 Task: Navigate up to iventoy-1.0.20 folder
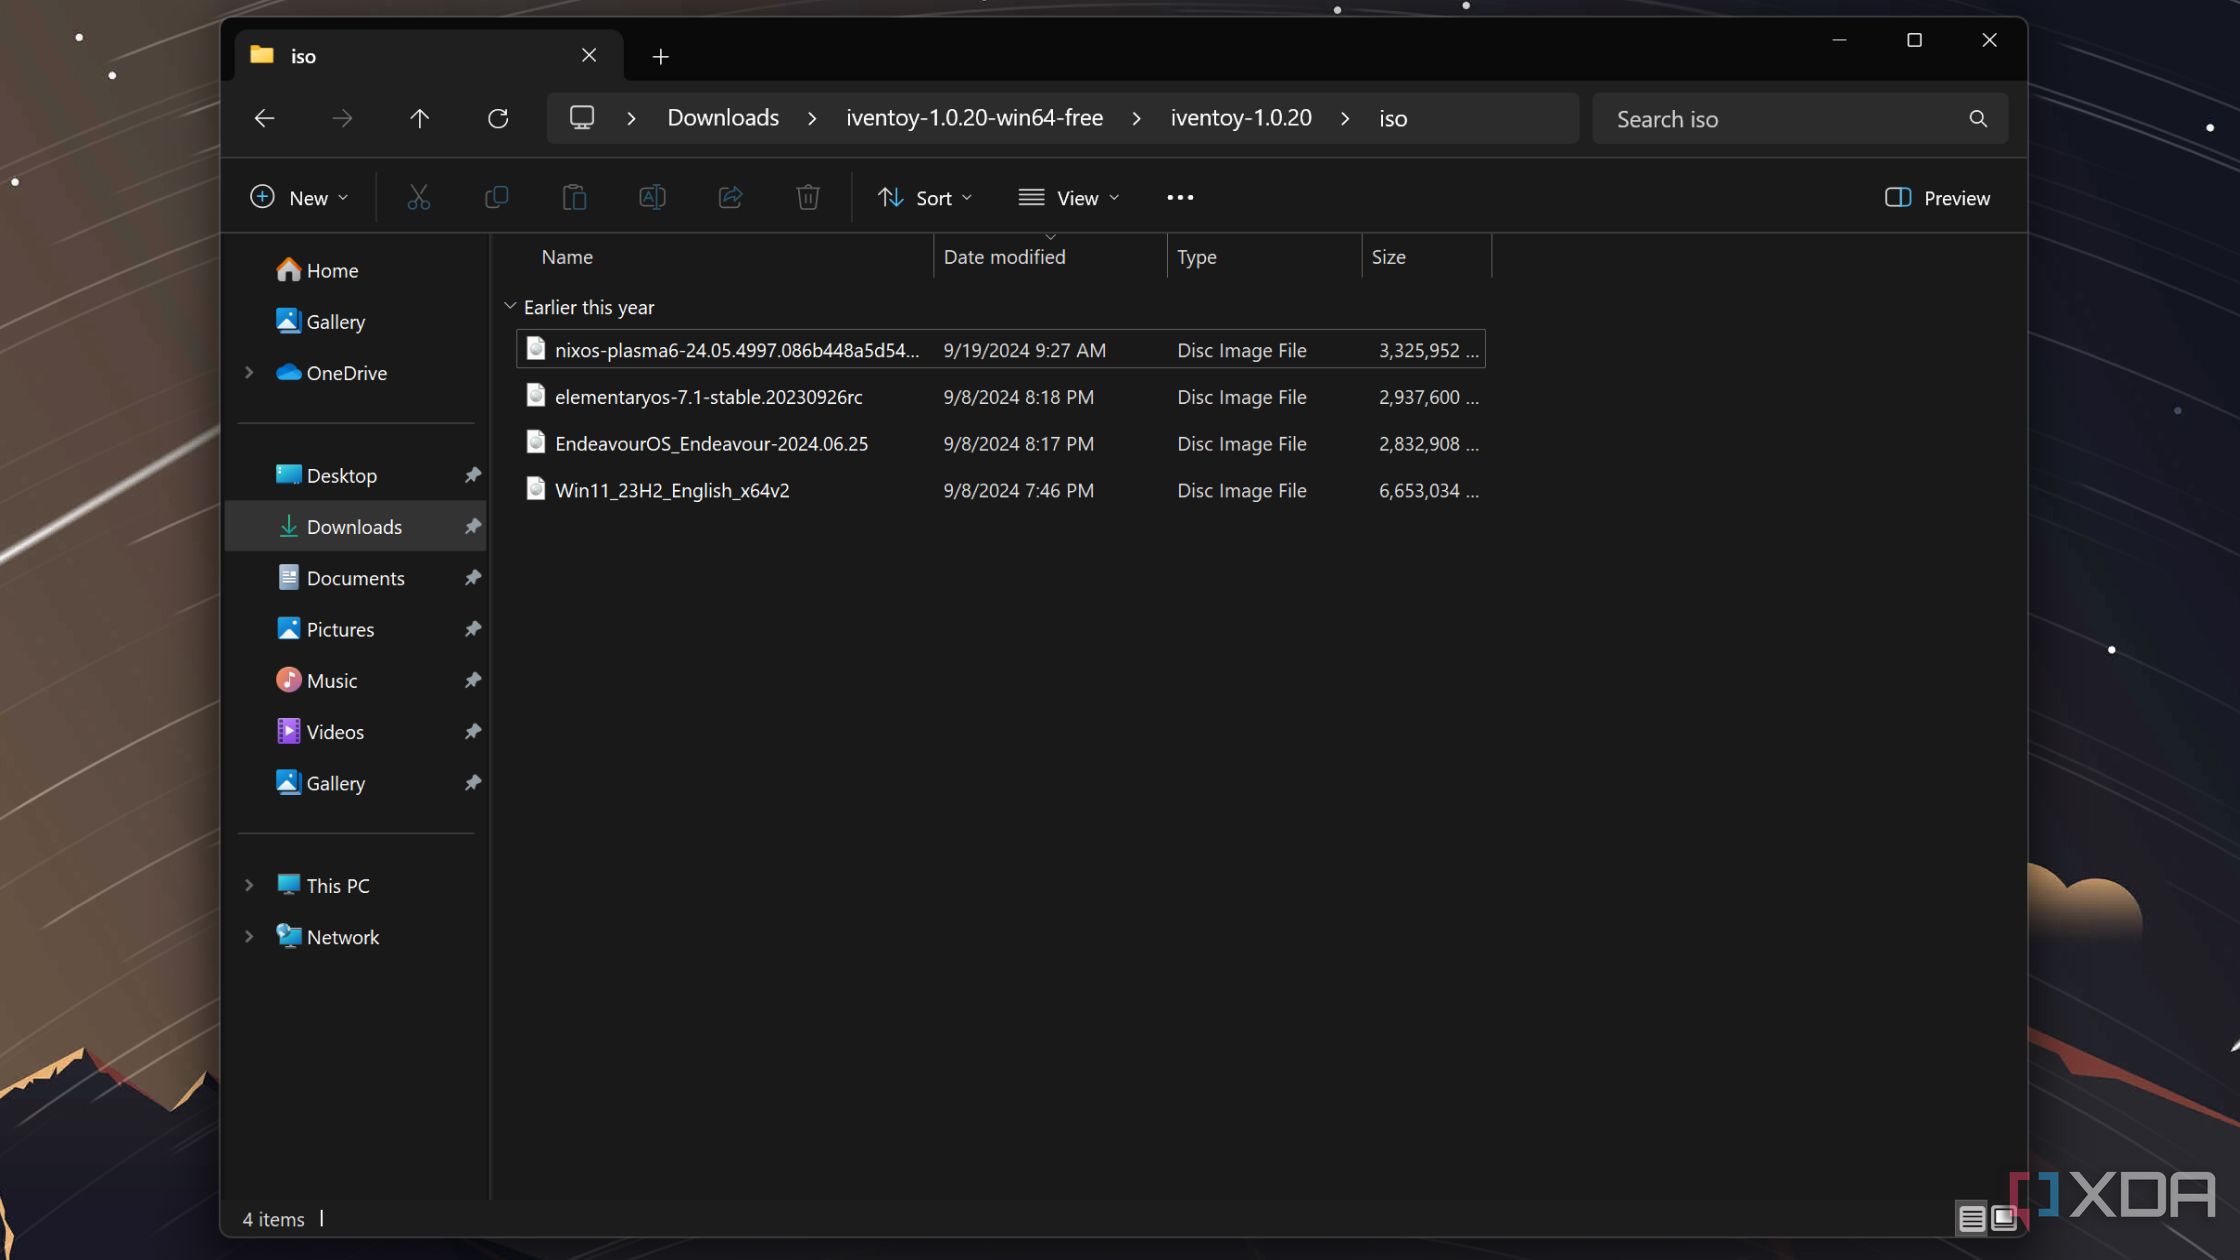click(x=1238, y=117)
